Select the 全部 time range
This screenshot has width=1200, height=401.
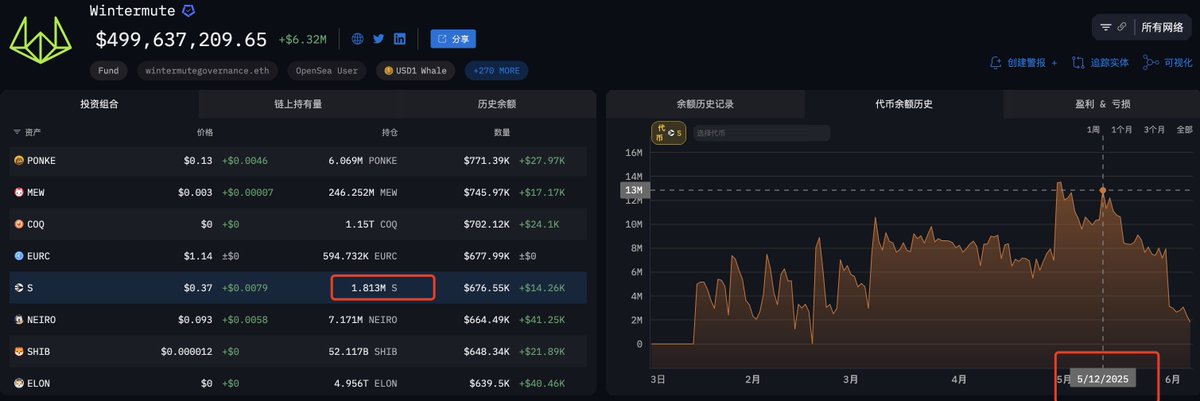(1184, 130)
